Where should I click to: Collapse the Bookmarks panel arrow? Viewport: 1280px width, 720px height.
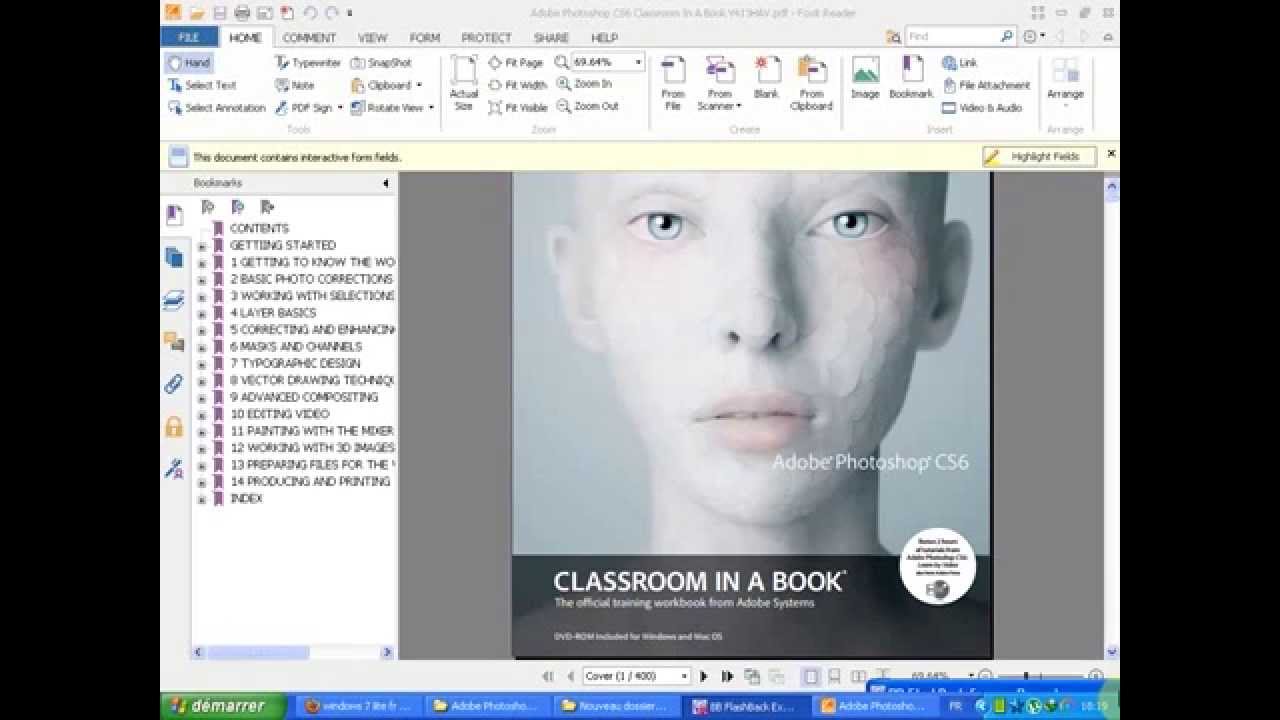coord(386,183)
